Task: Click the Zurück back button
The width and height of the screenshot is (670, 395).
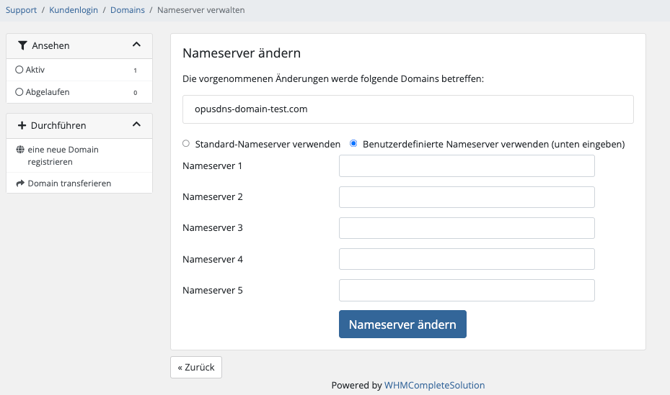Action: point(196,367)
